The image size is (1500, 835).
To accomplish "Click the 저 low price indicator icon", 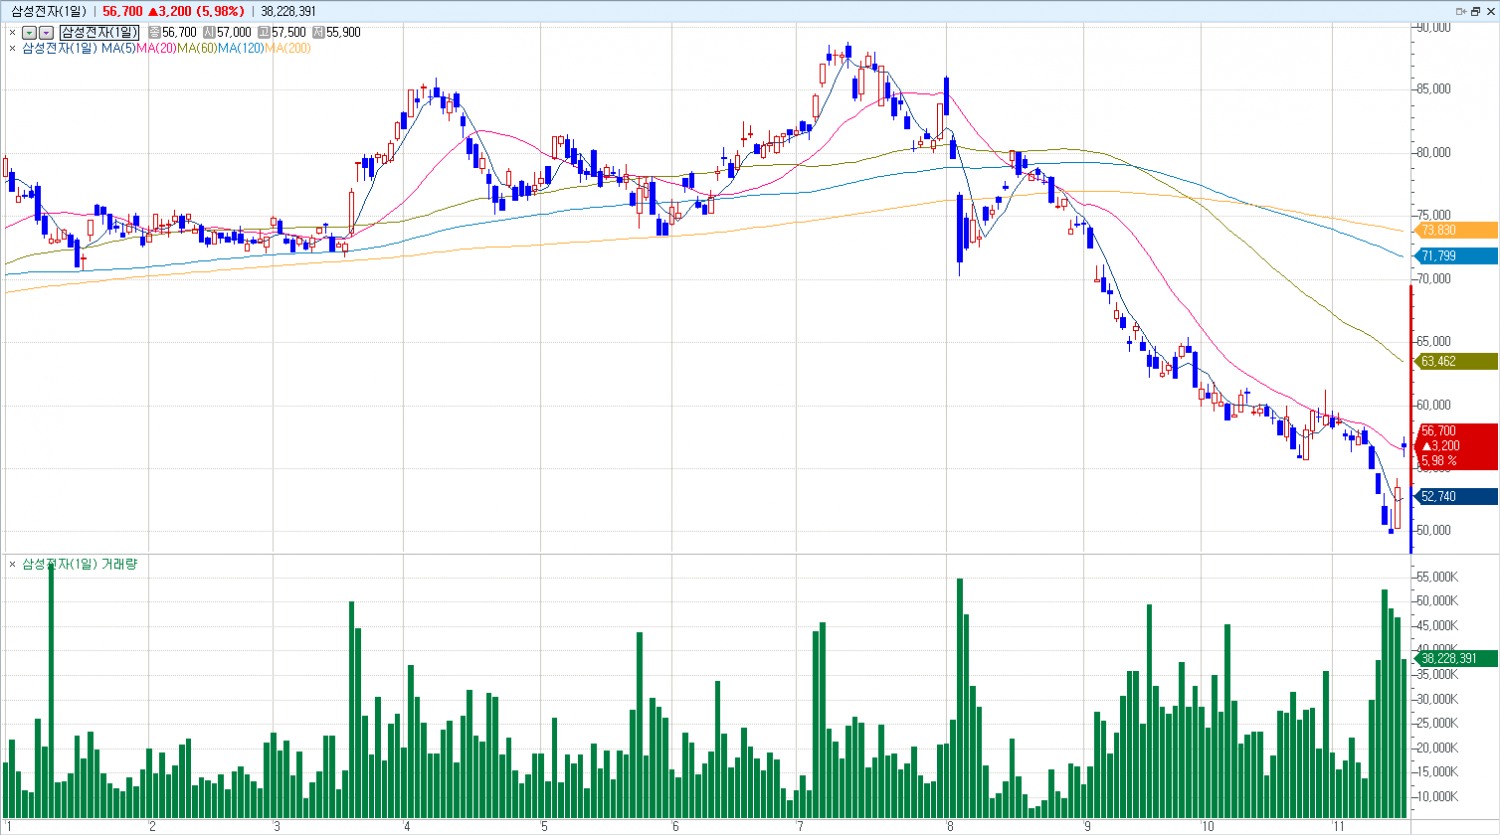I will (x=318, y=33).
